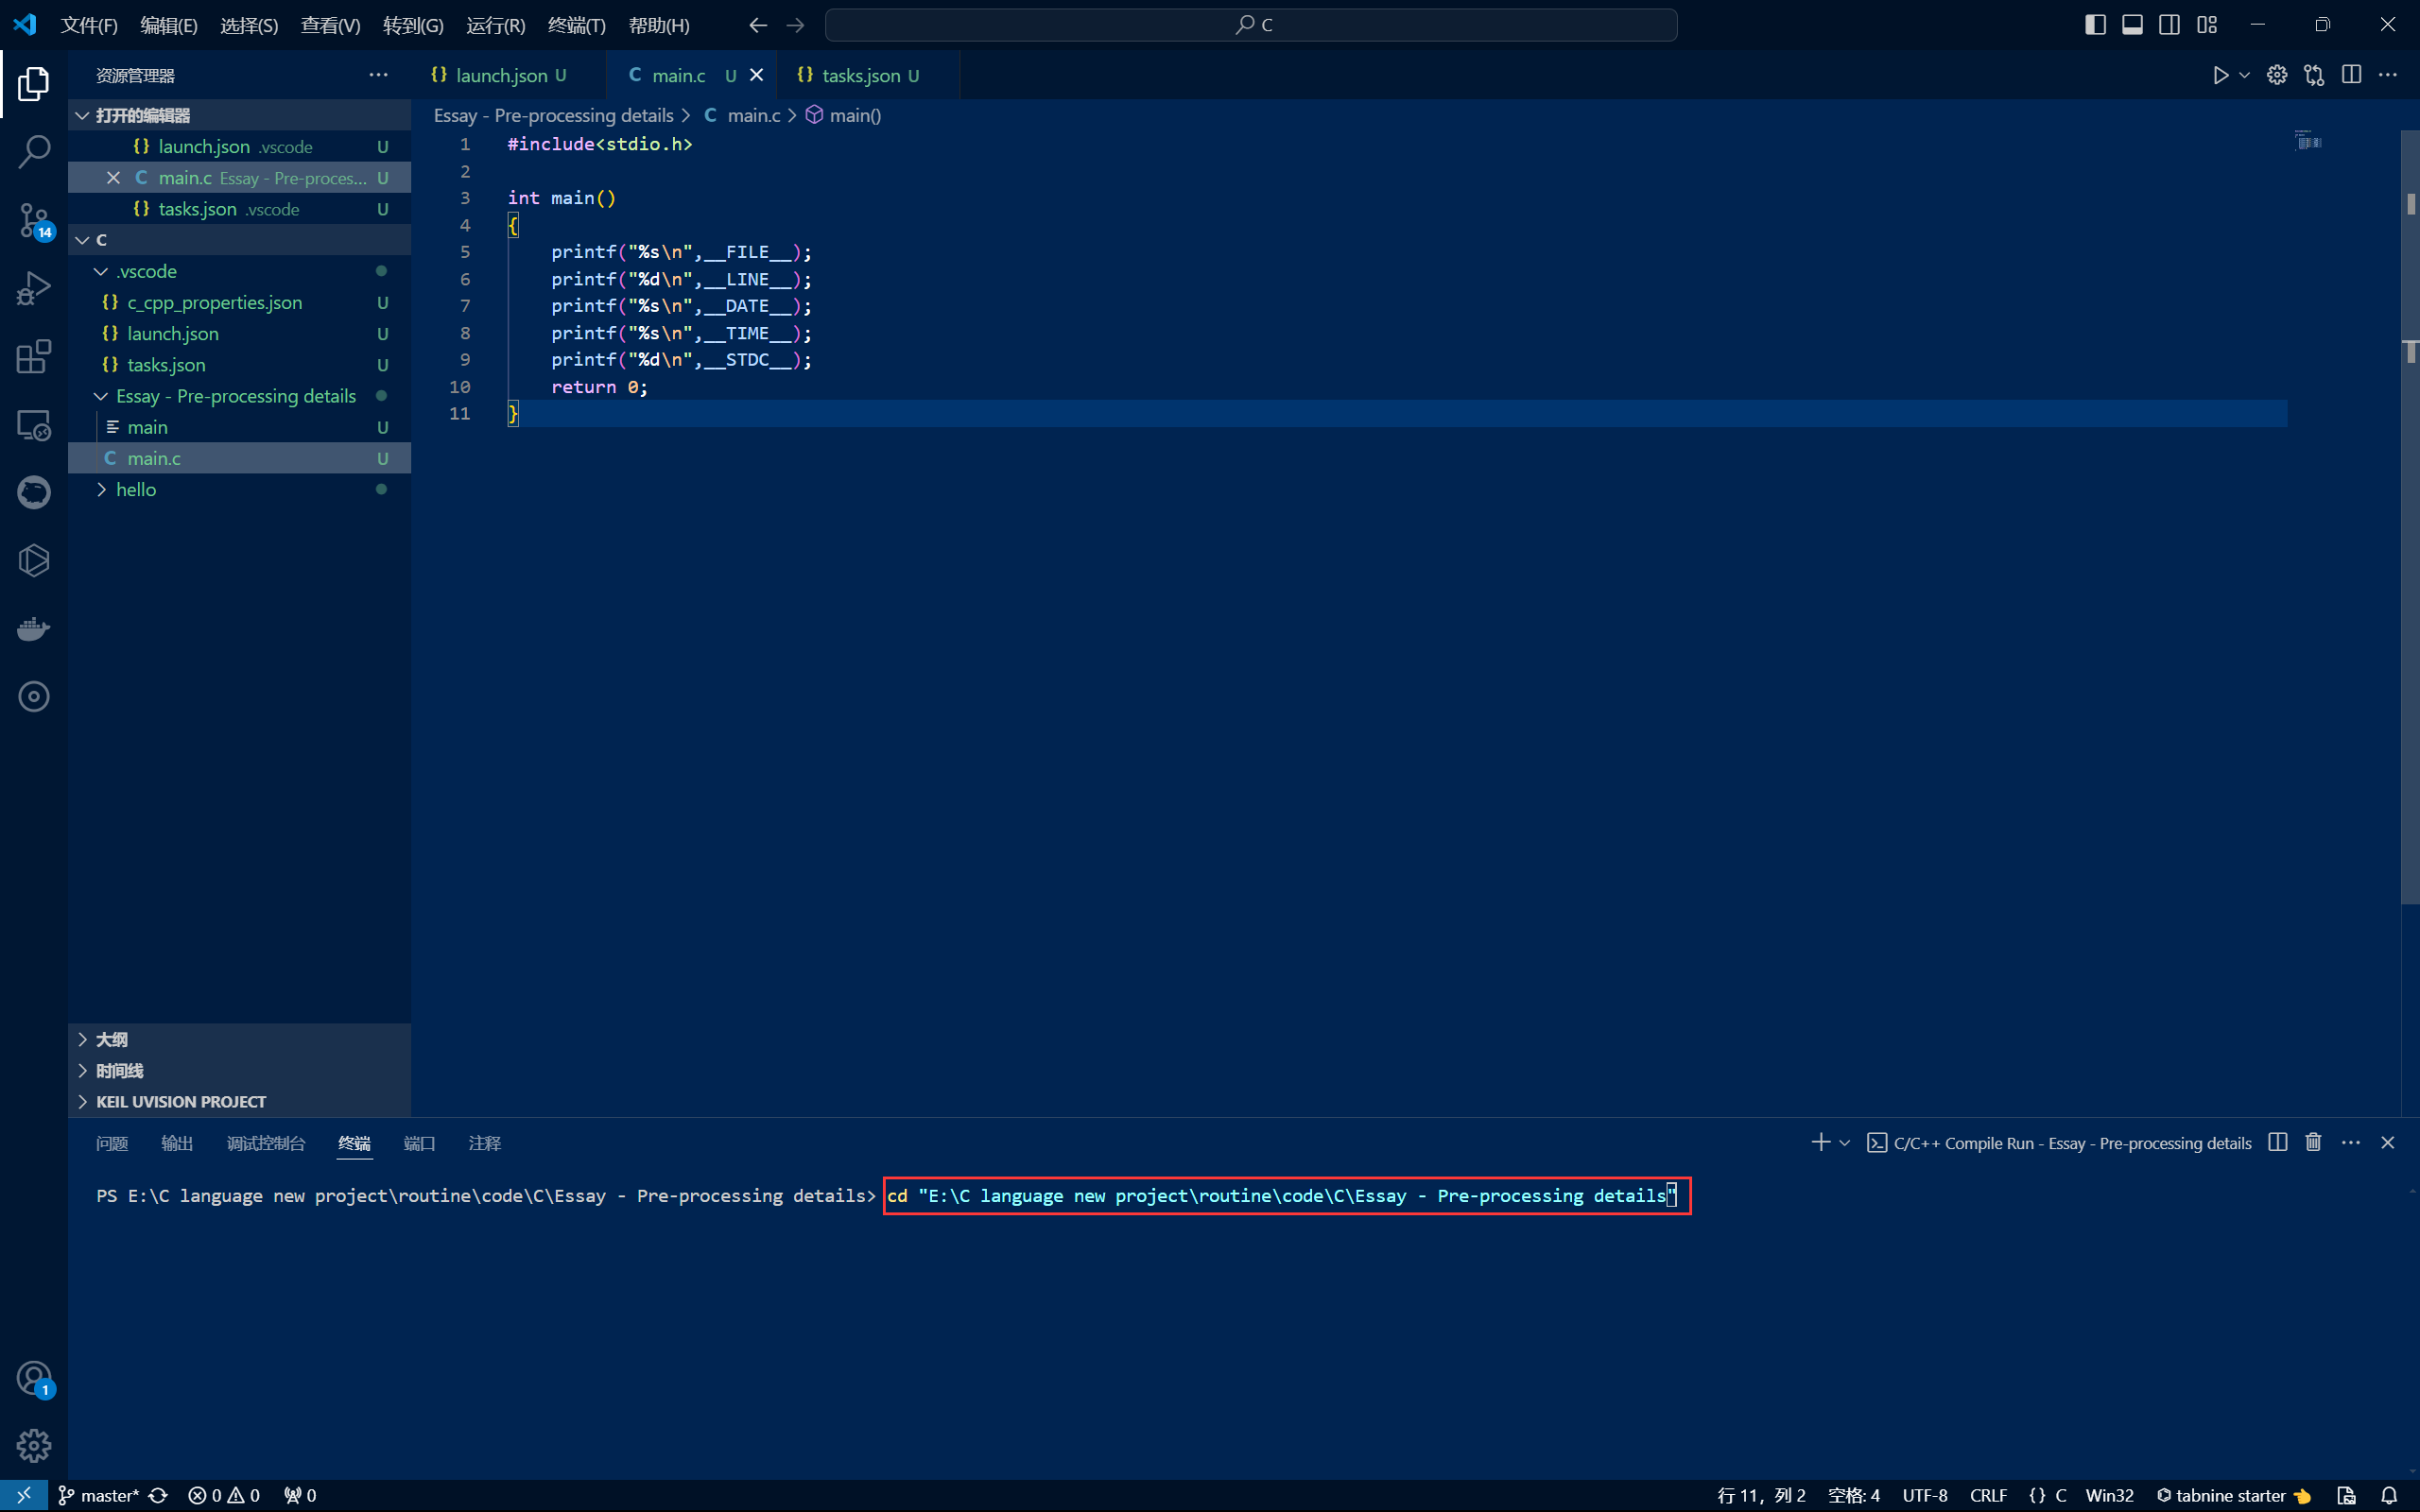Image resolution: width=2420 pixels, height=1512 pixels.
Task: Switch to 端口 panel tab
Action: (x=419, y=1143)
